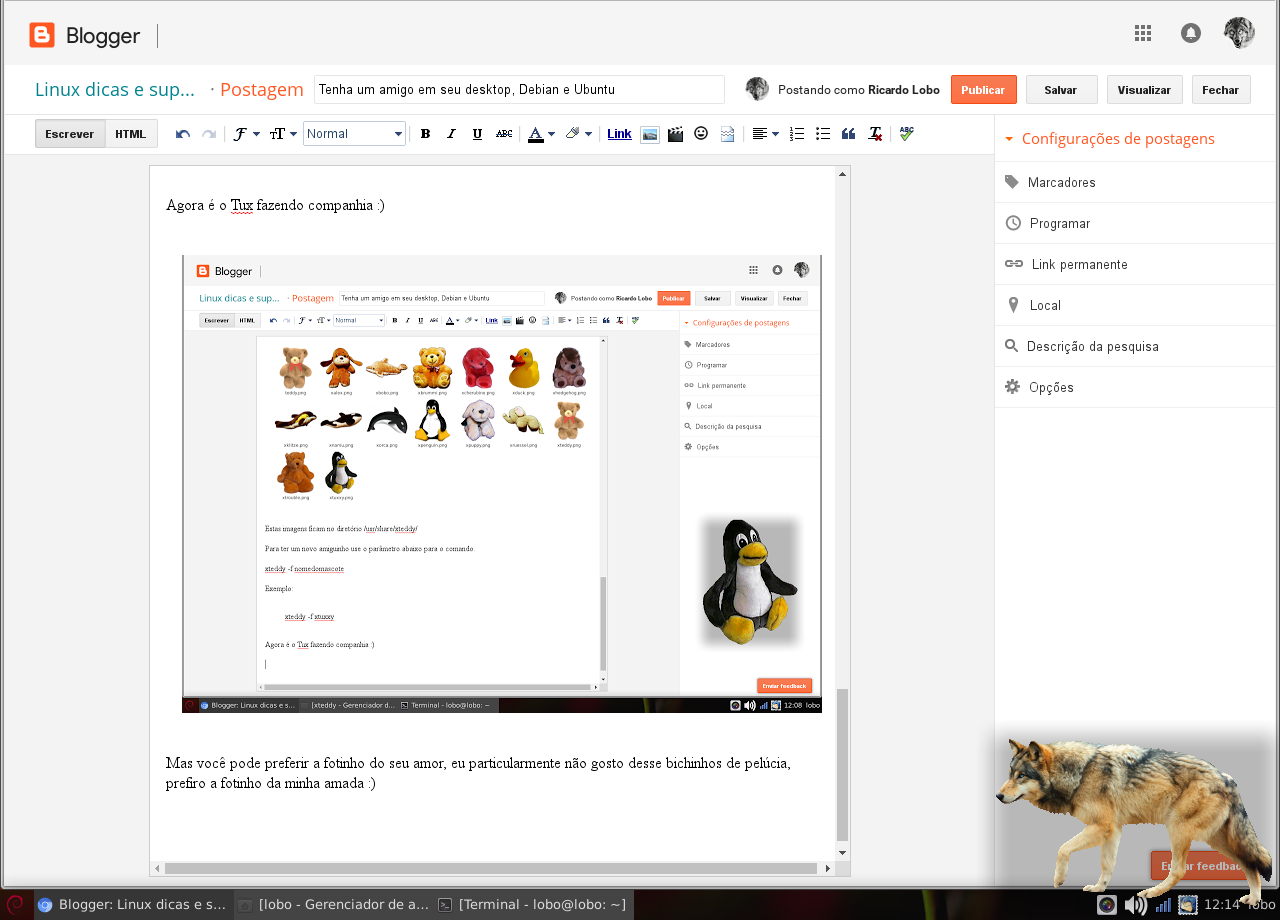
Task: Open the font size dropdown
Action: click(x=283, y=134)
